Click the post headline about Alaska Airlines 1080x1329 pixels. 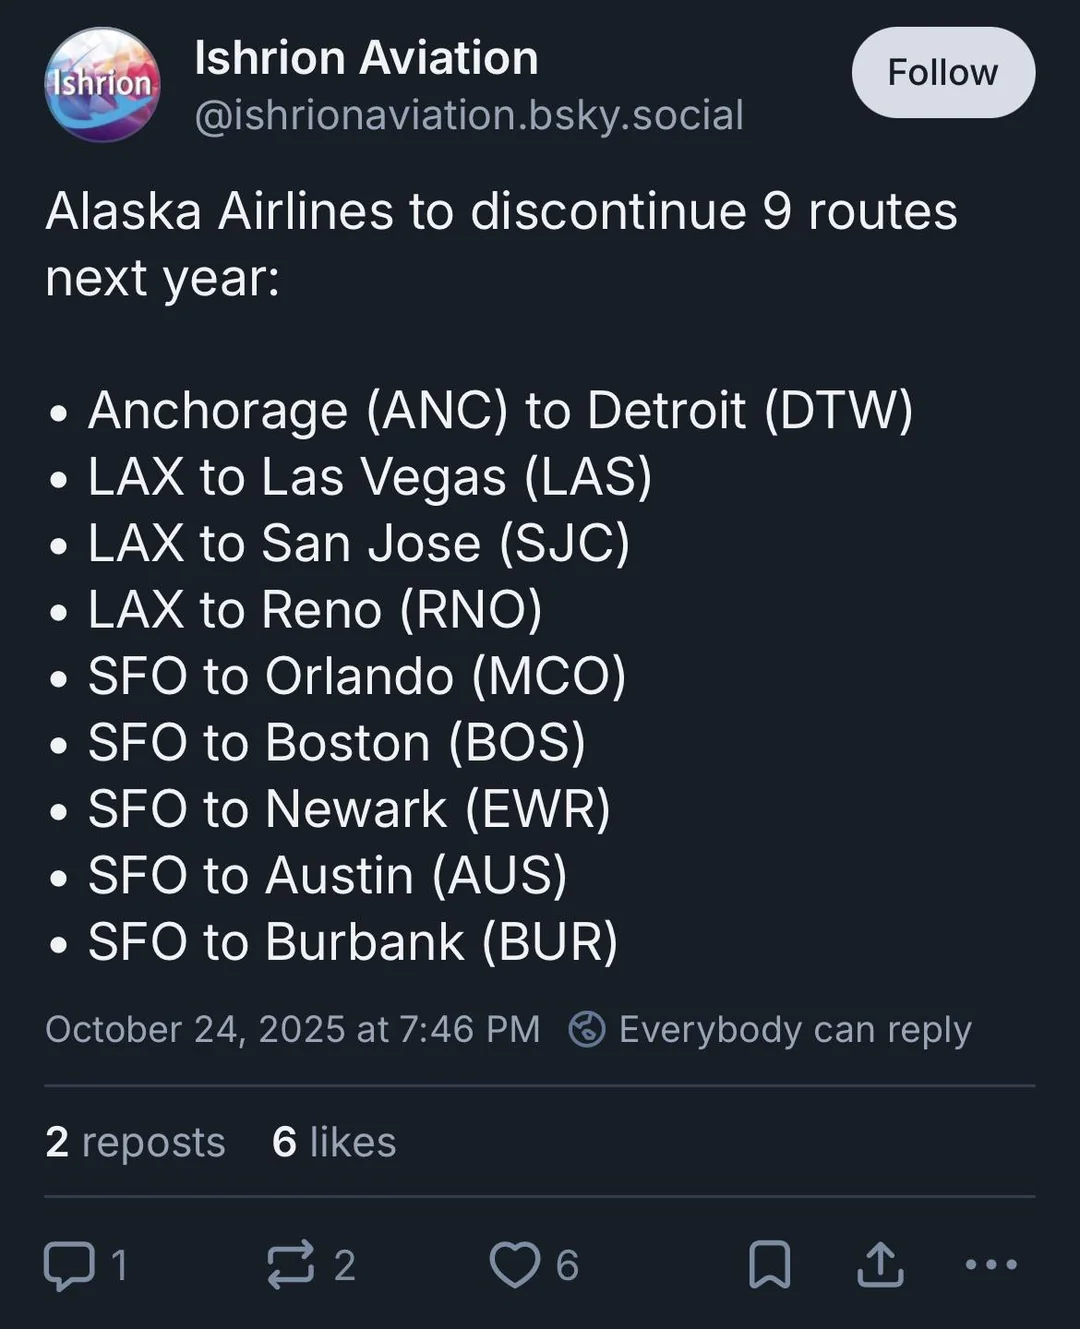pyautogui.click(x=500, y=244)
